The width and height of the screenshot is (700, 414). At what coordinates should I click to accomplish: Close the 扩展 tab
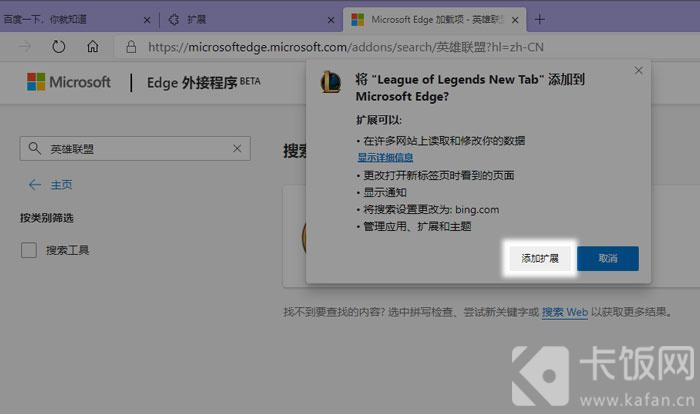coord(331,20)
